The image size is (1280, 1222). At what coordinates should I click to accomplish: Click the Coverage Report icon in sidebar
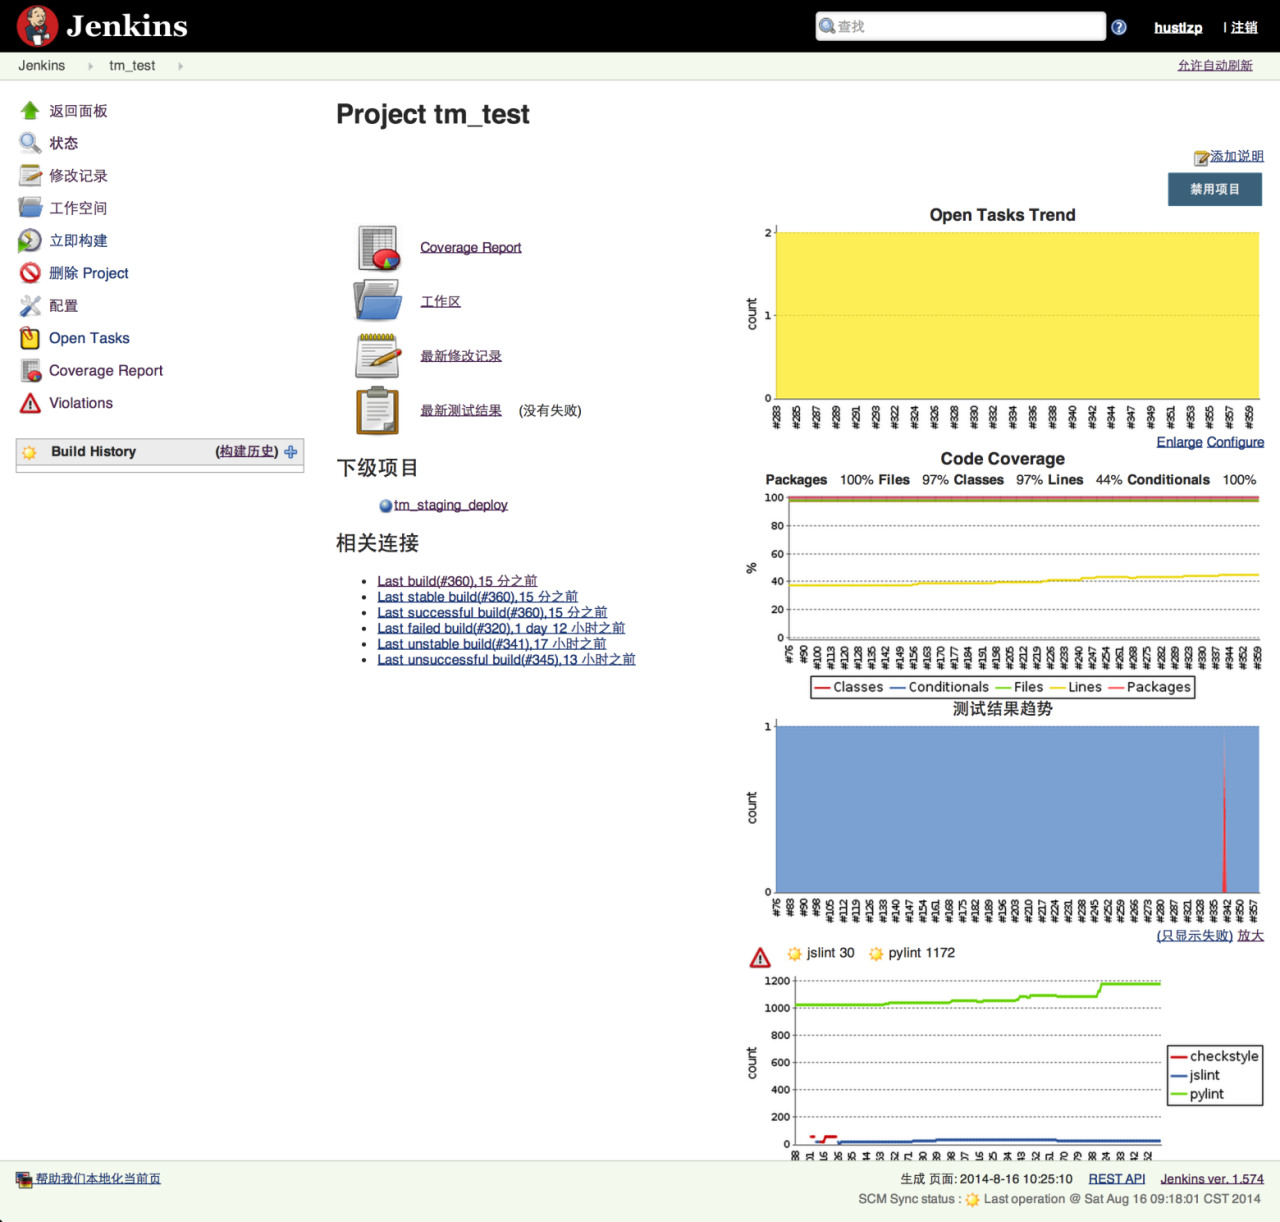click(30, 371)
